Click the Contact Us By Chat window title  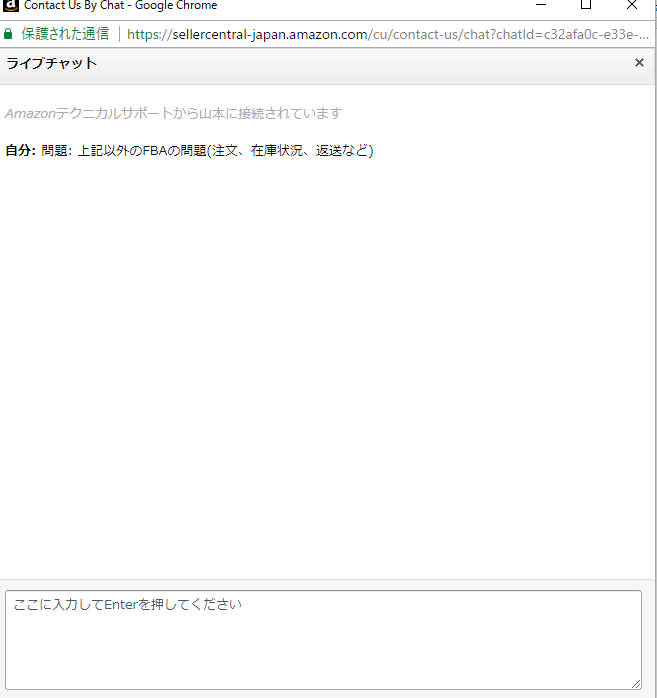click(x=120, y=5)
